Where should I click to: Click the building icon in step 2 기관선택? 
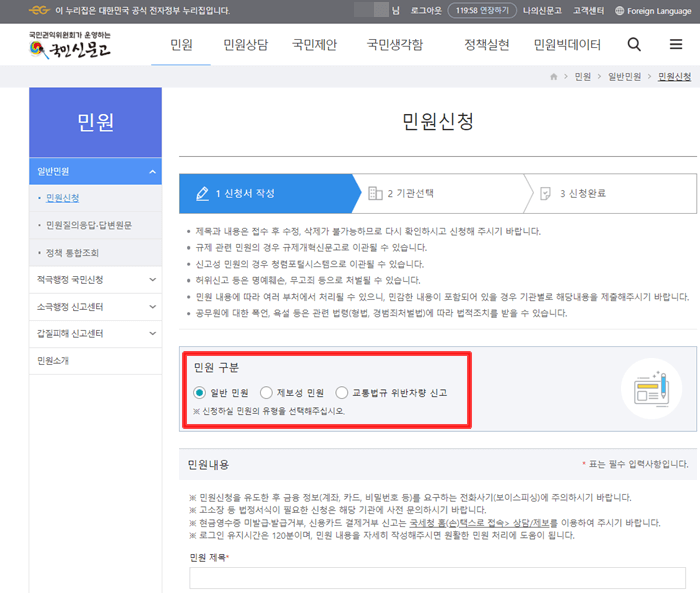click(x=375, y=193)
